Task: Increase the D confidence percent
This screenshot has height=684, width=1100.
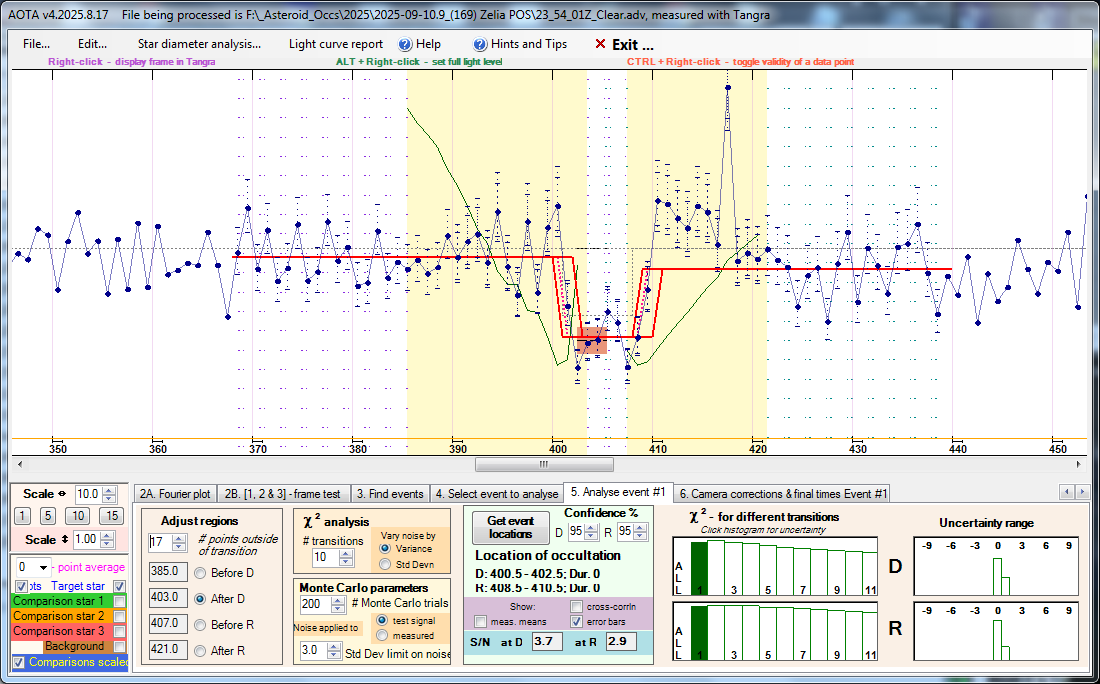Action: 592,526
